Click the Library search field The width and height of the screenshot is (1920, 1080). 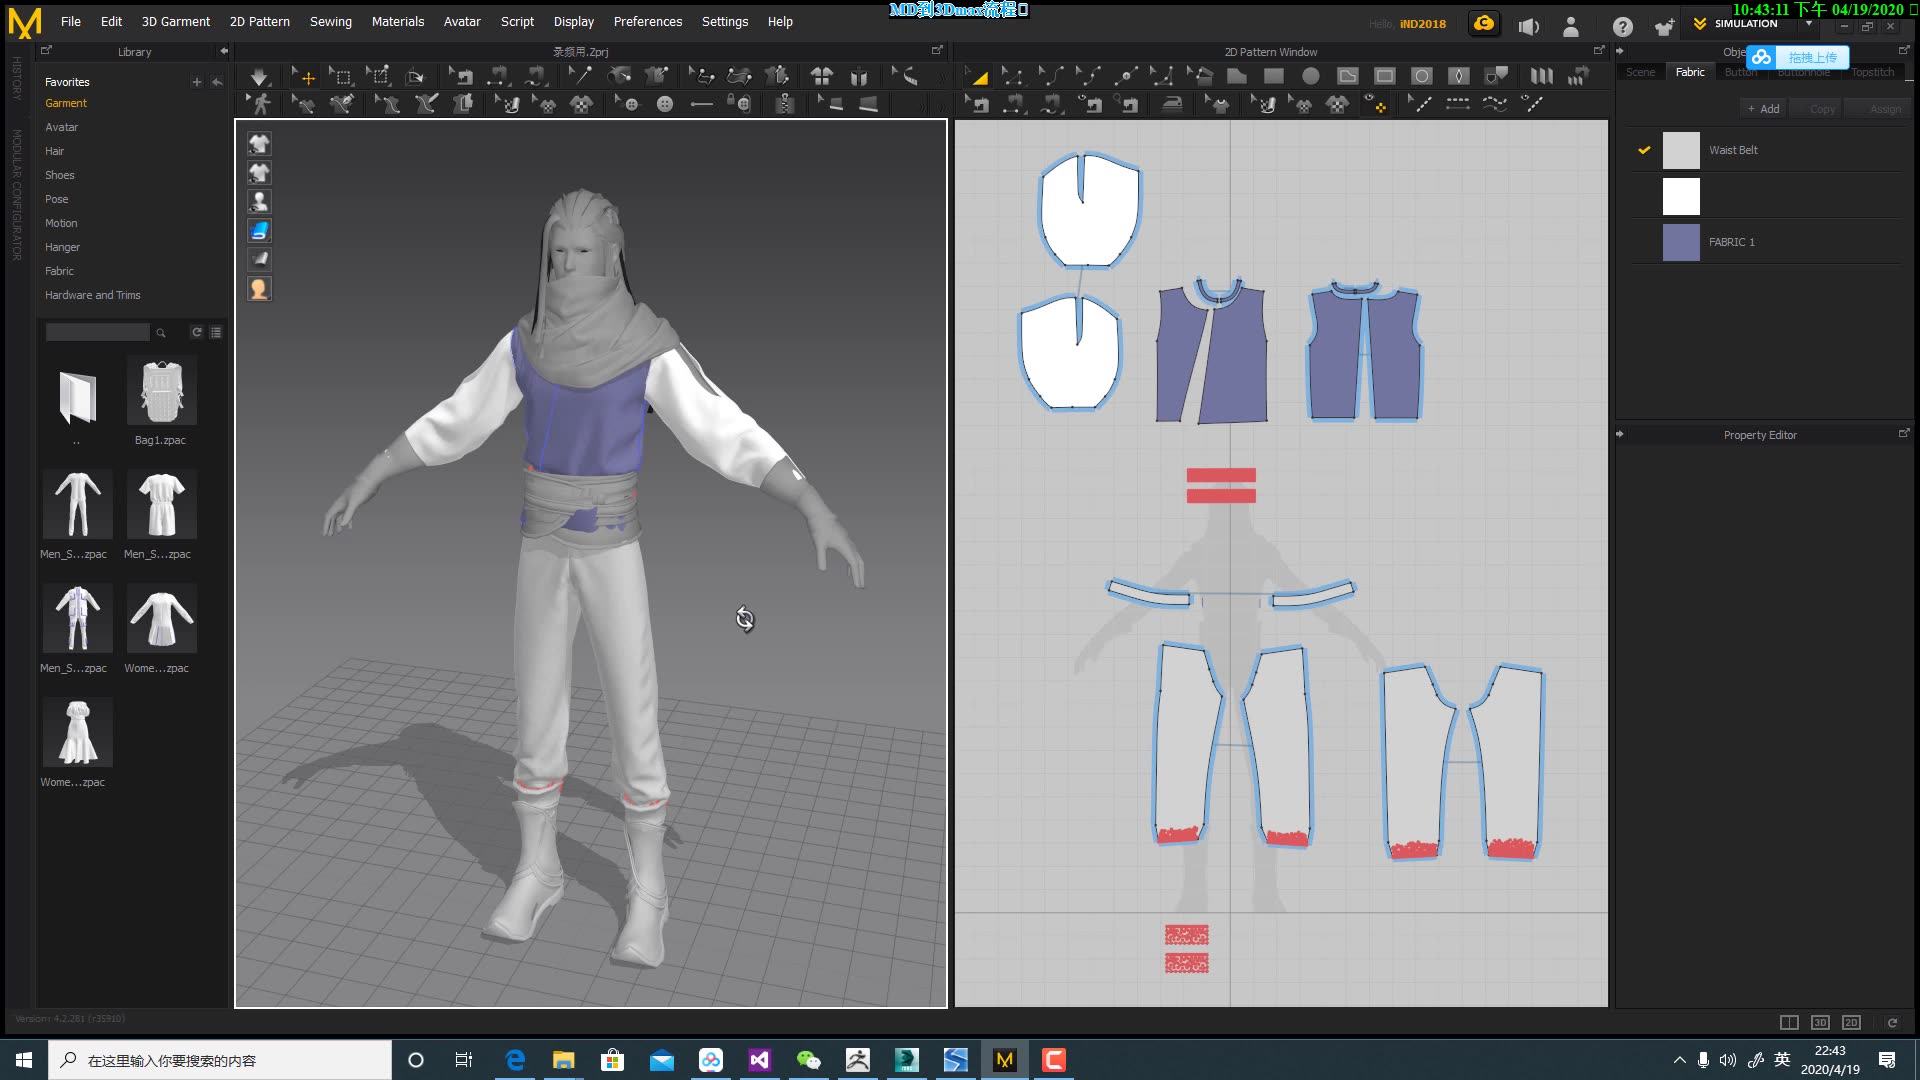pos(97,332)
